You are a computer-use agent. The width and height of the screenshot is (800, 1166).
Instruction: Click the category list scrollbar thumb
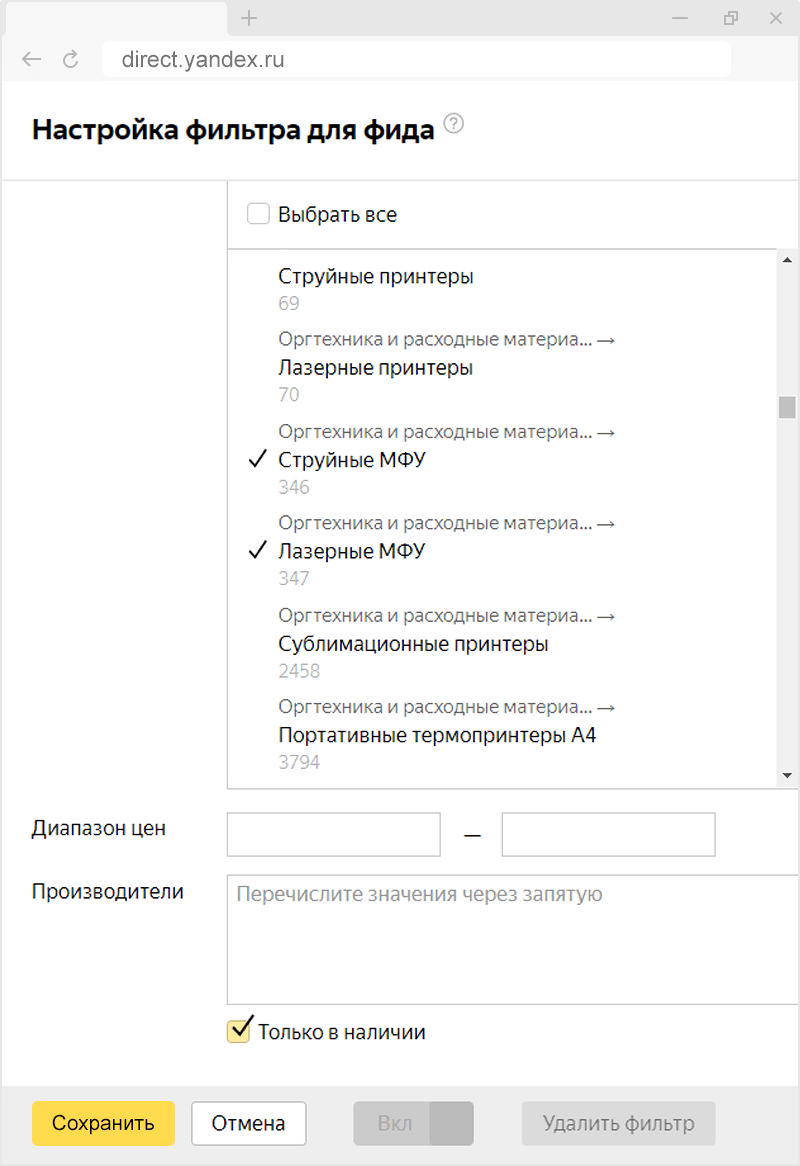[788, 408]
